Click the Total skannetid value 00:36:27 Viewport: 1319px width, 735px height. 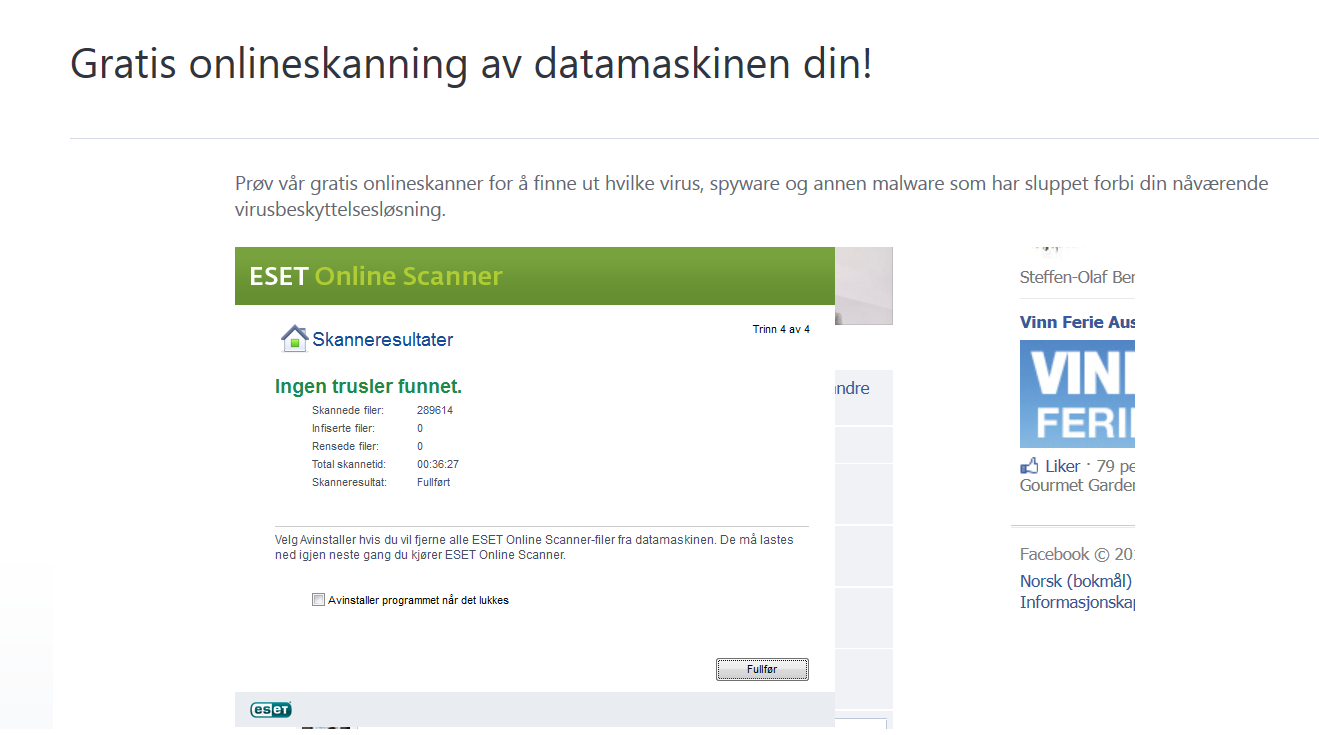tap(438, 464)
